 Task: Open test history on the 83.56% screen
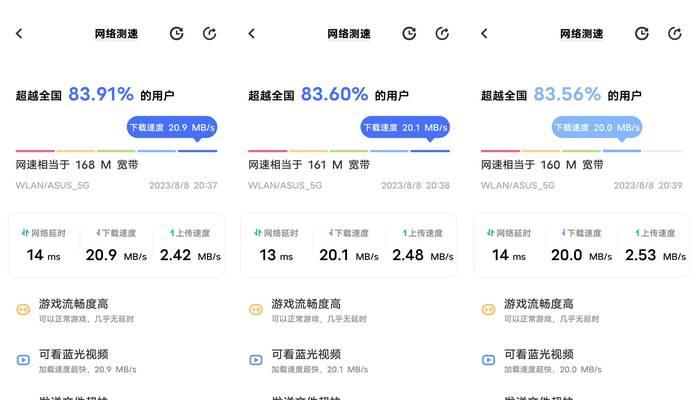(x=641, y=33)
